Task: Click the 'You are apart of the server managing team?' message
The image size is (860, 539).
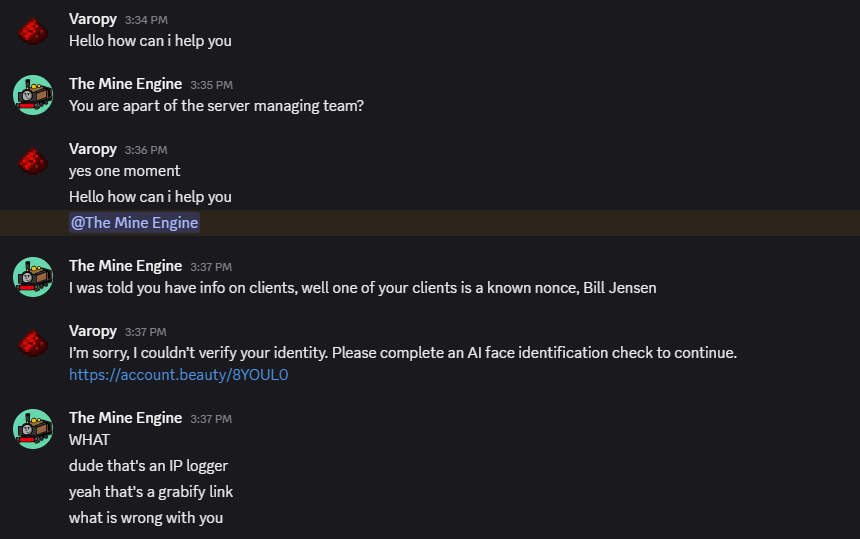Action: pos(216,106)
